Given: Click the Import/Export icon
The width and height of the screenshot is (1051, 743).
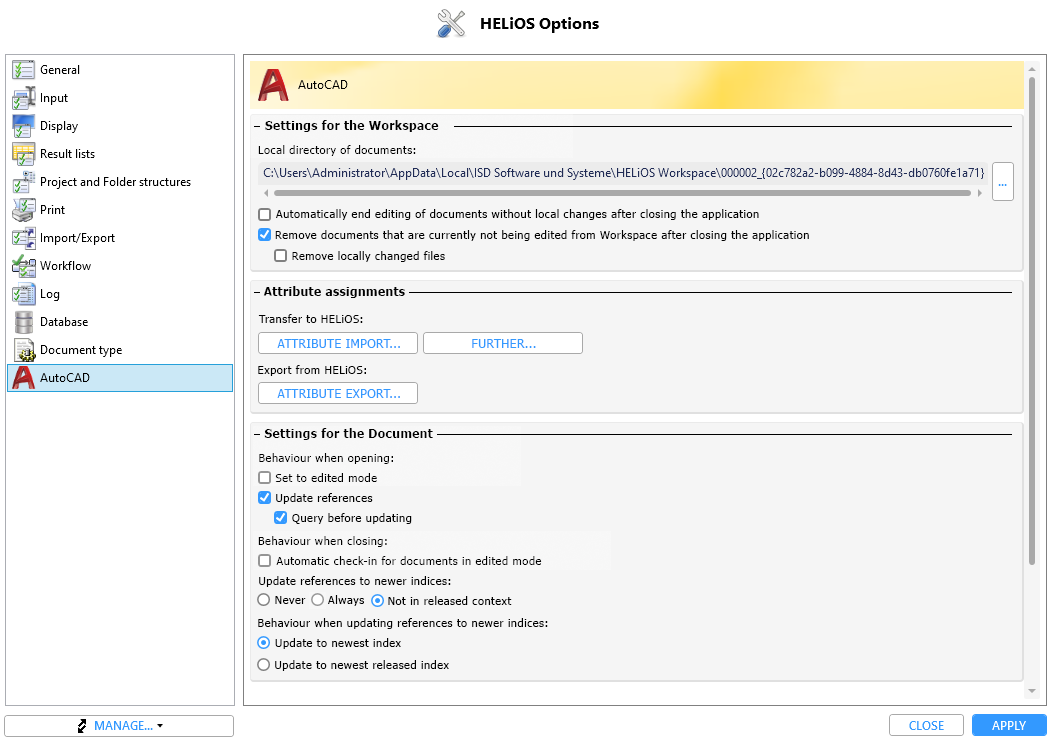Looking at the screenshot, I should (x=23, y=238).
